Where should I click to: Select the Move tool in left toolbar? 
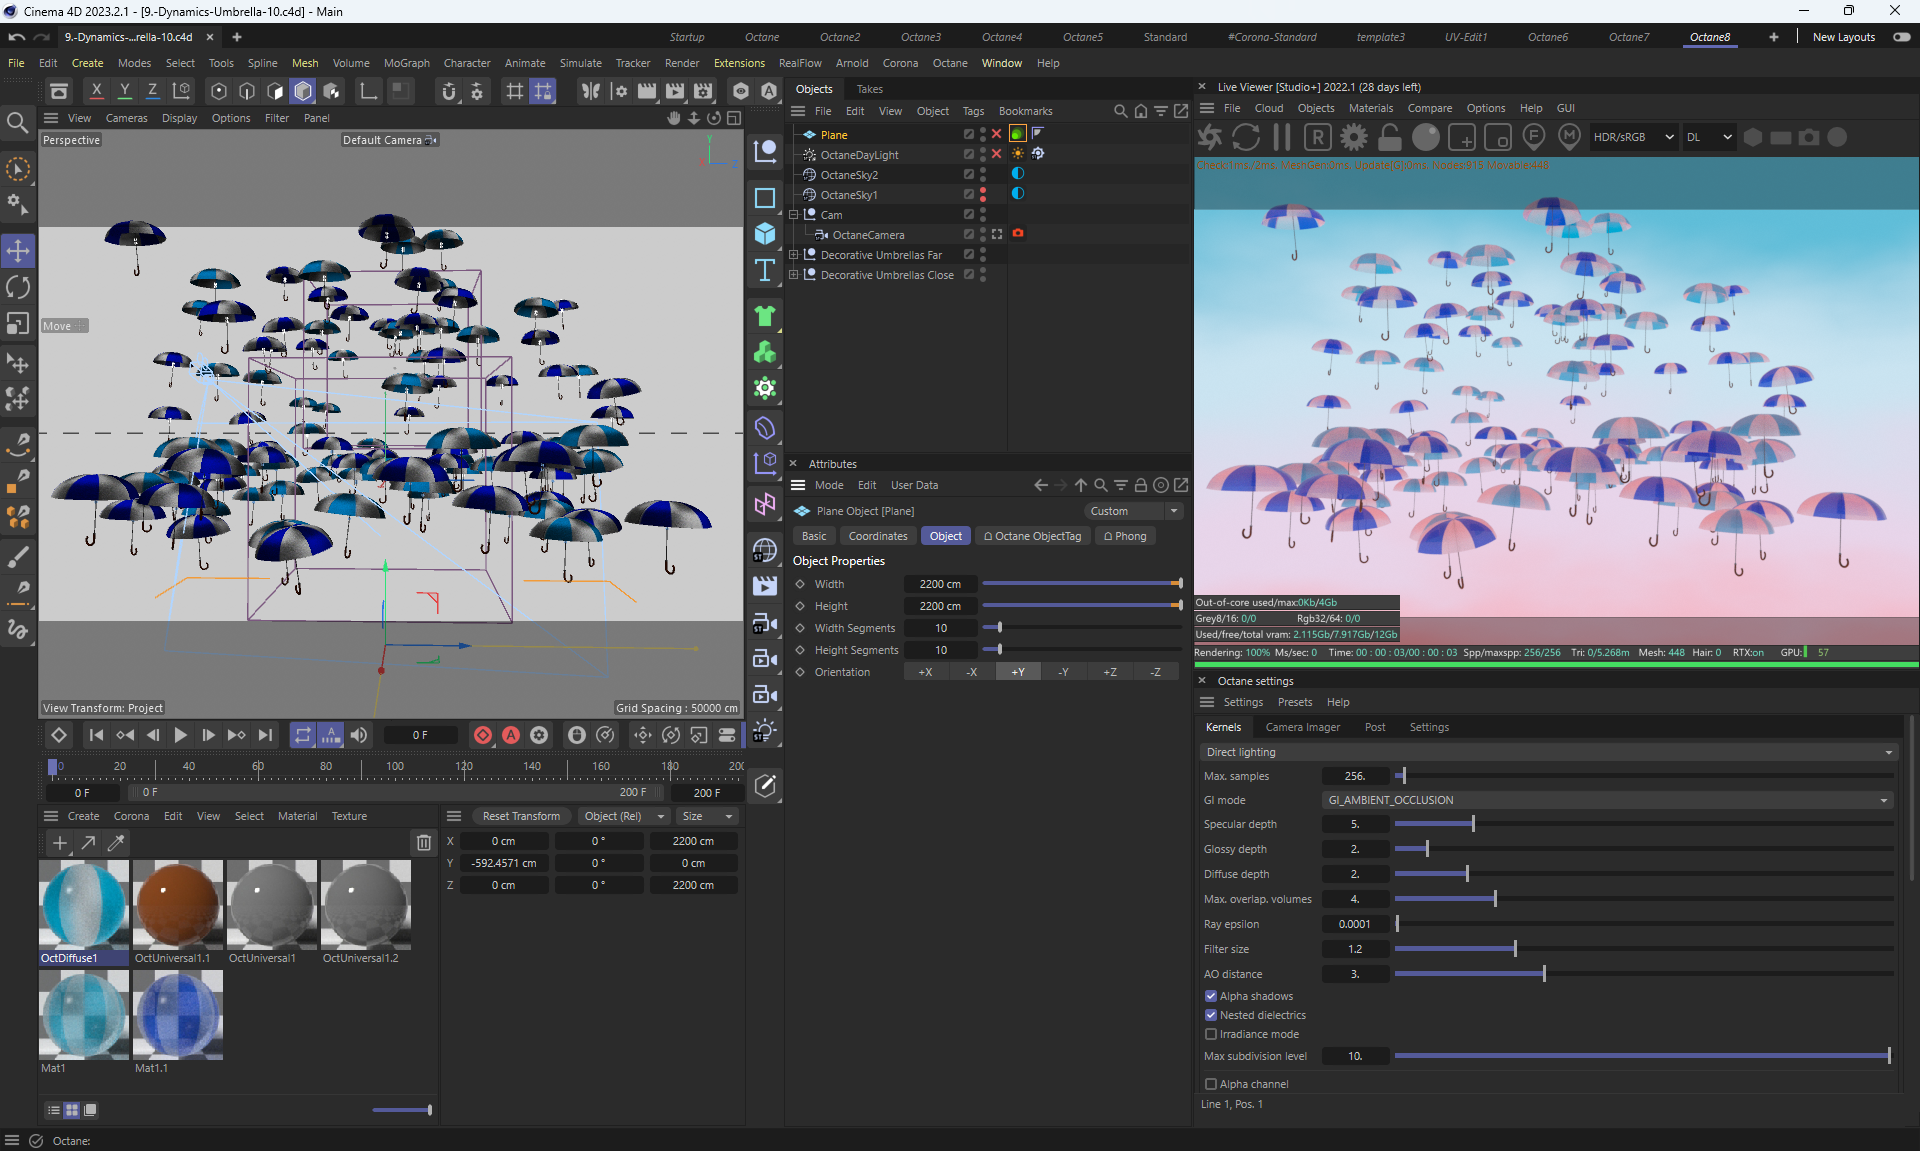click(18, 250)
